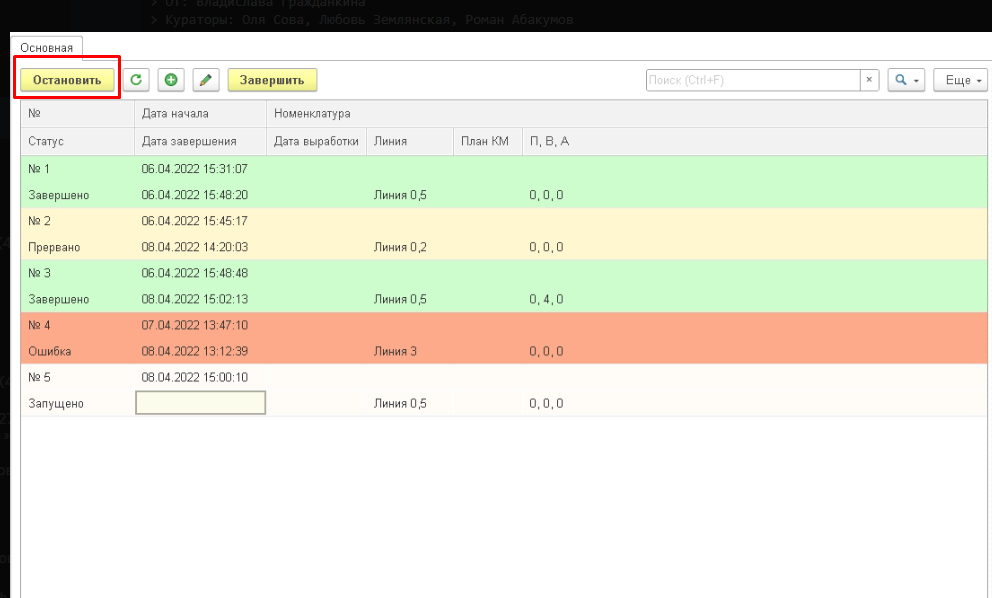Image resolution: width=992 pixels, height=598 pixels.
Task: Focus the Поиск (Ctrl+F) search field
Action: click(x=752, y=80)
